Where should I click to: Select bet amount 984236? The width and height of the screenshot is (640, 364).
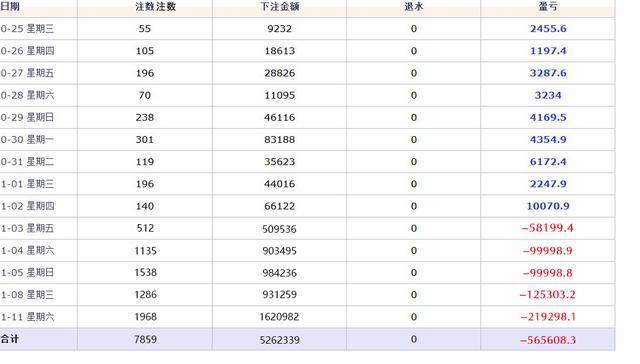point(280,273)
